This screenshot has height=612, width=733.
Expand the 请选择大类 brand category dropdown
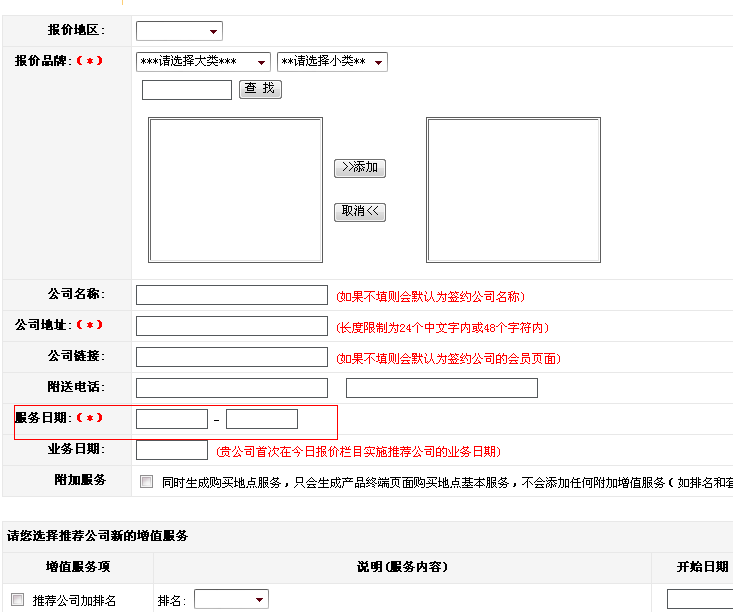pos(203,62)
